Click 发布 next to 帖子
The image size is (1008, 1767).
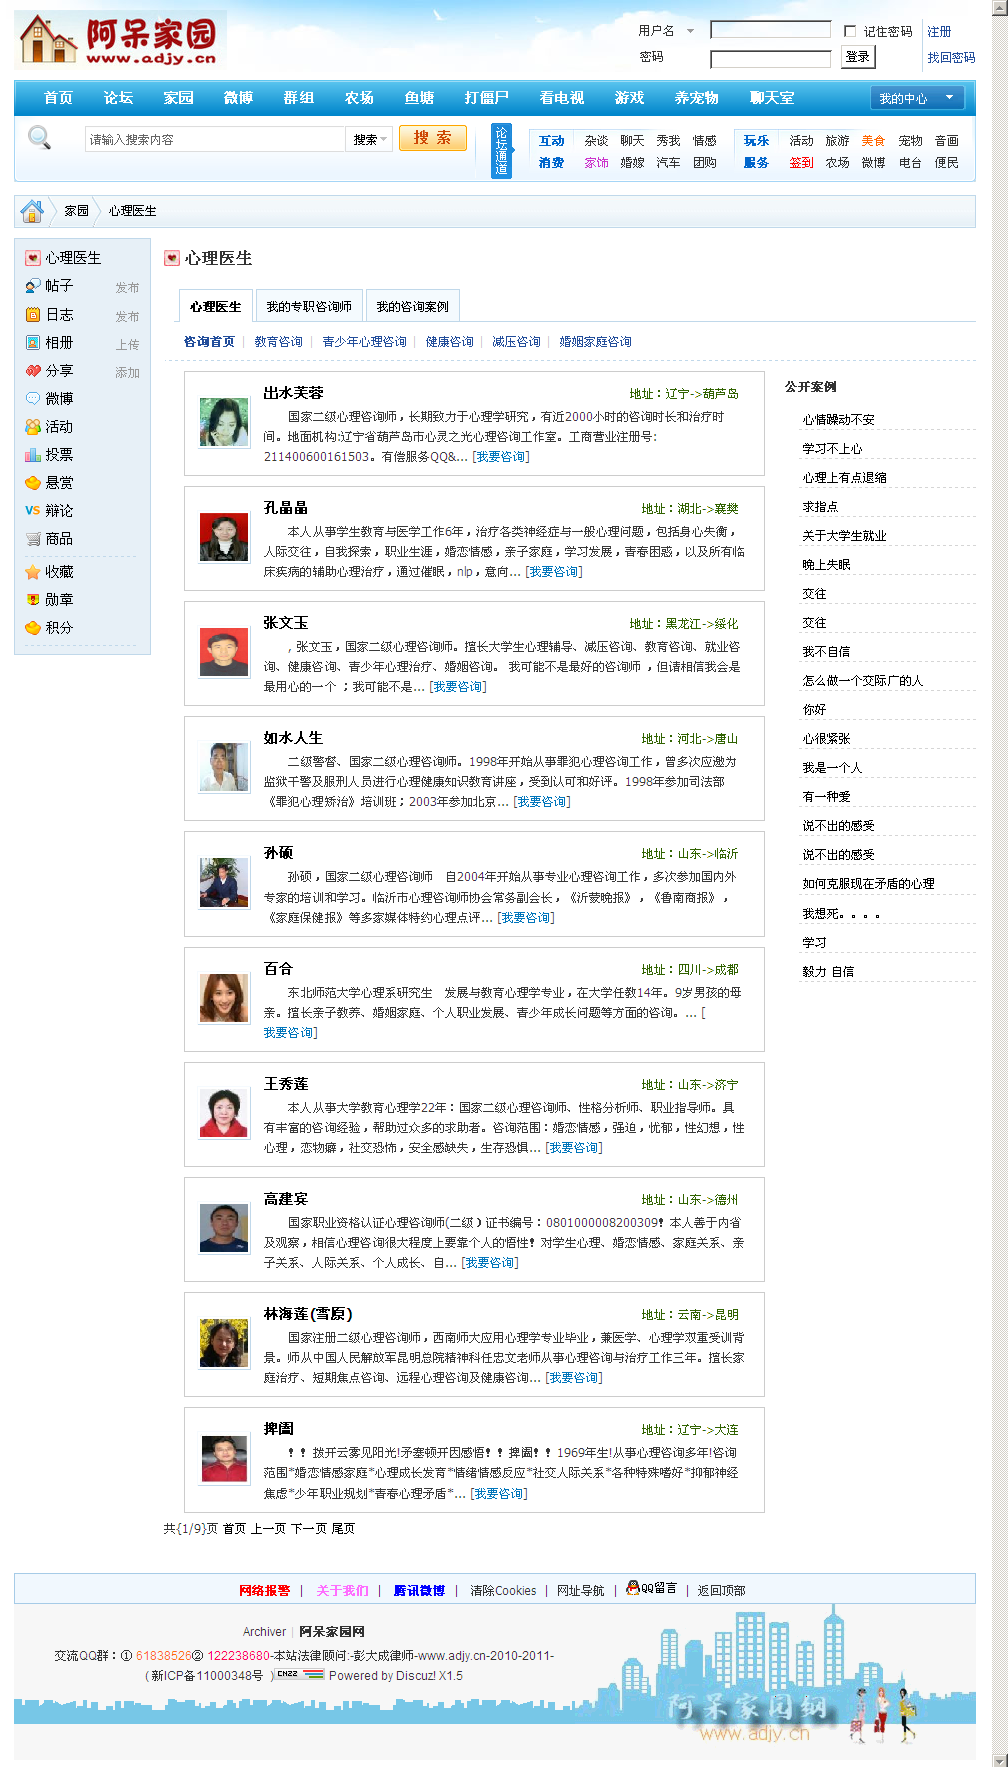pyautogui.click(x=127, y=288)
